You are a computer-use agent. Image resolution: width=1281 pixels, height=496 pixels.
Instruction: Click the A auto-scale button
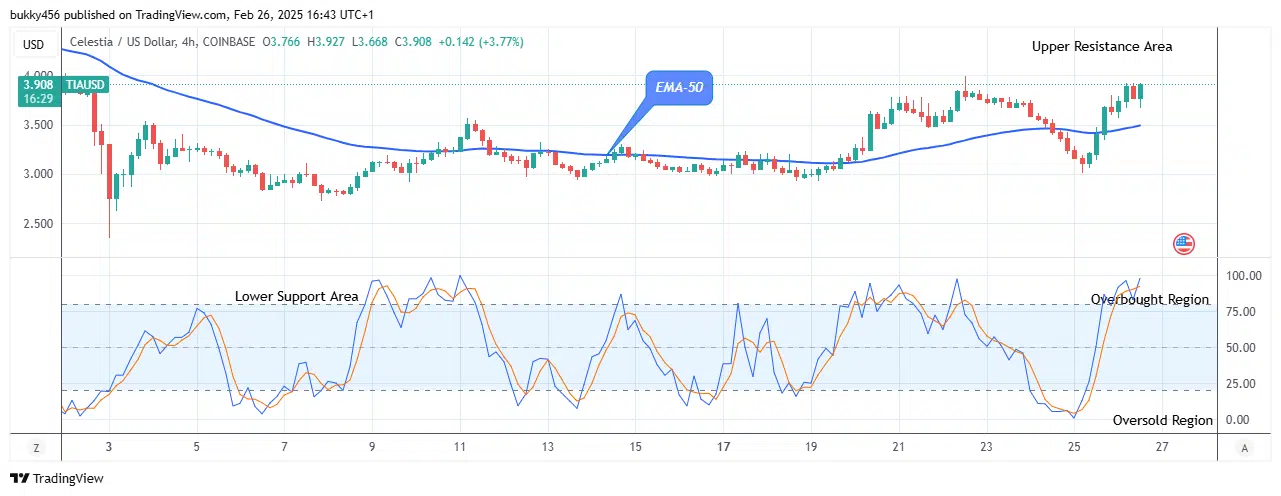tap(1243, 447)
